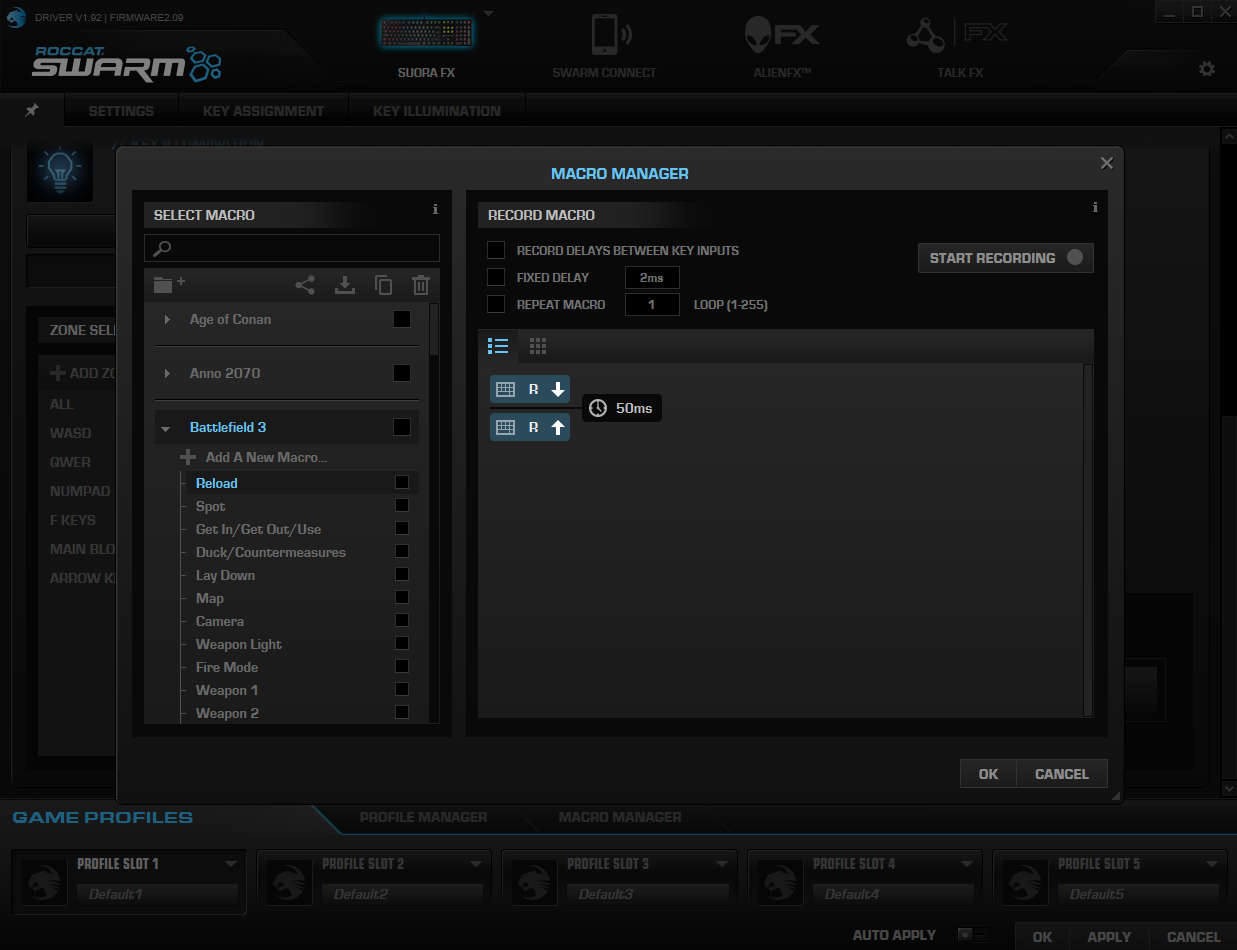Open the settings gear in top right
Image resolution: width=1237 pixels, height=950 pixels.
coord(1207,69)
